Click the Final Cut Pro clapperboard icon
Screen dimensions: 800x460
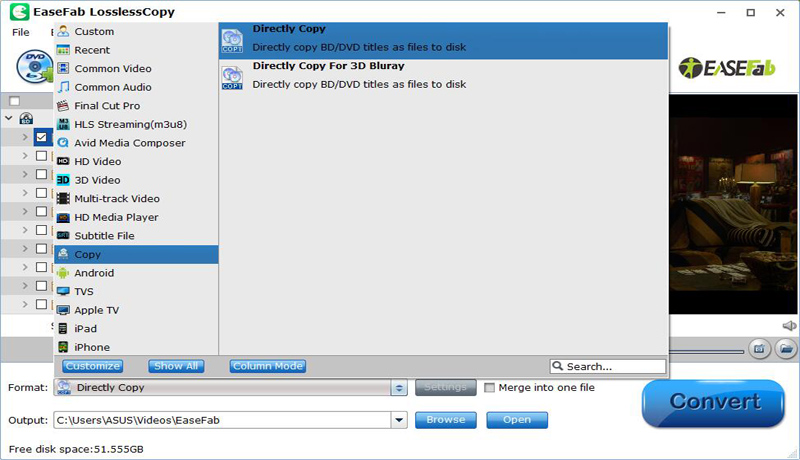click(x=63, y=106)
